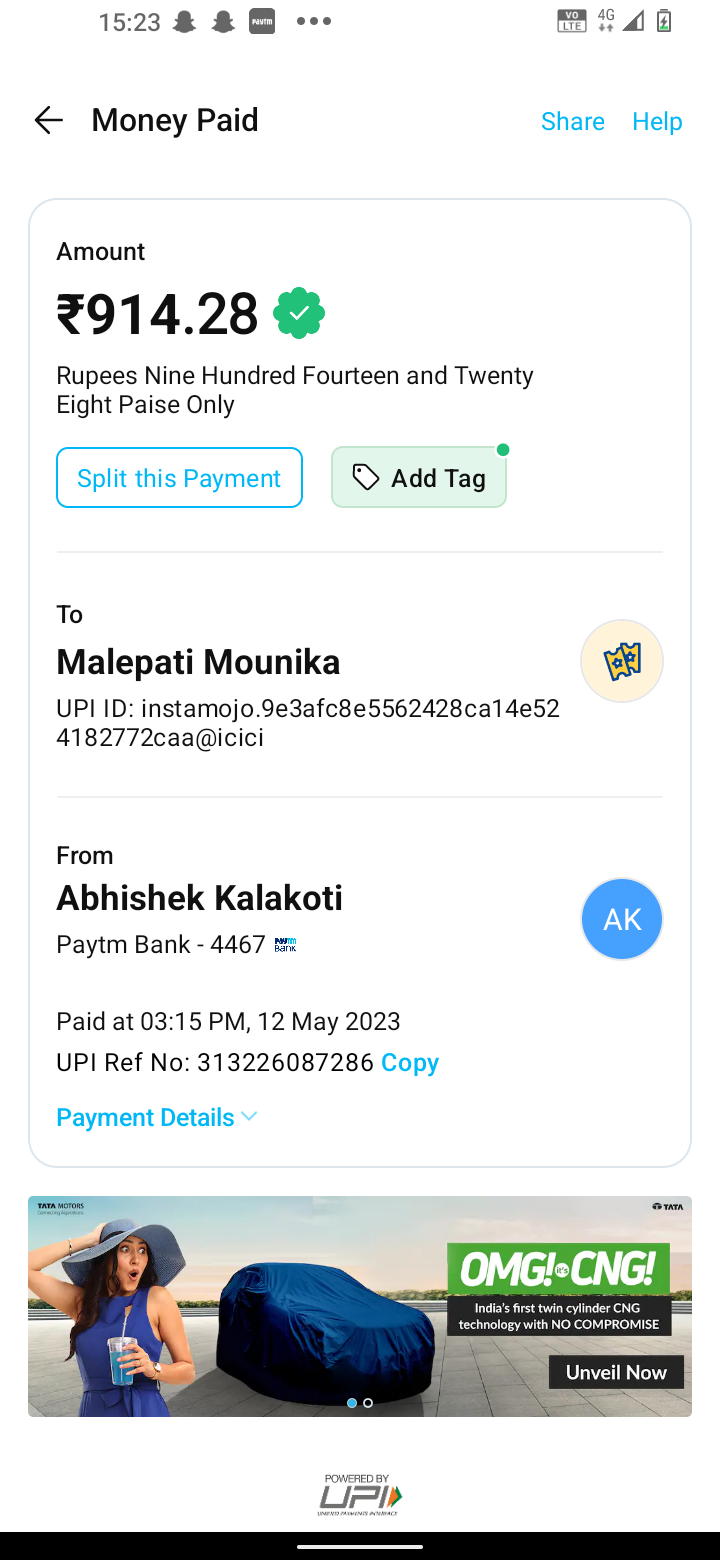Tap the chevron next to Payment Details

tap(250, 1116)
